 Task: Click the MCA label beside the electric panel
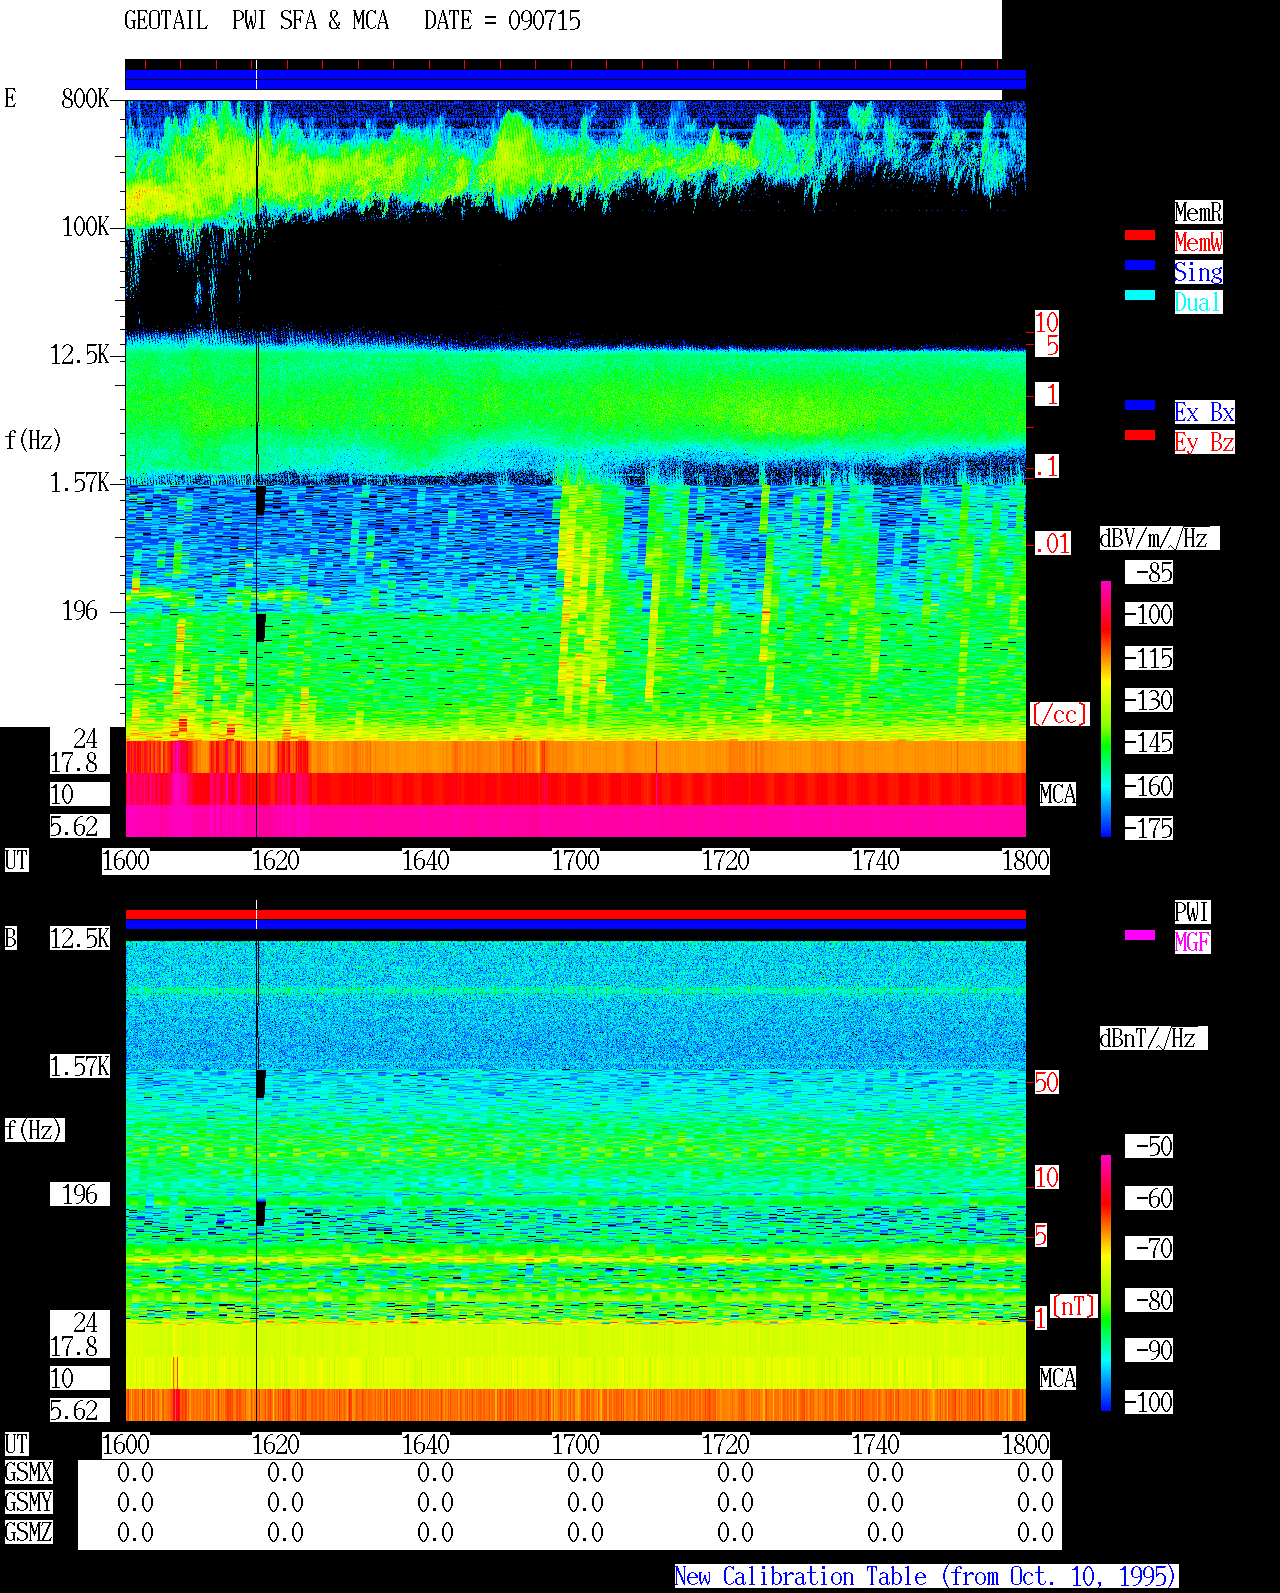pos(1058,795)
